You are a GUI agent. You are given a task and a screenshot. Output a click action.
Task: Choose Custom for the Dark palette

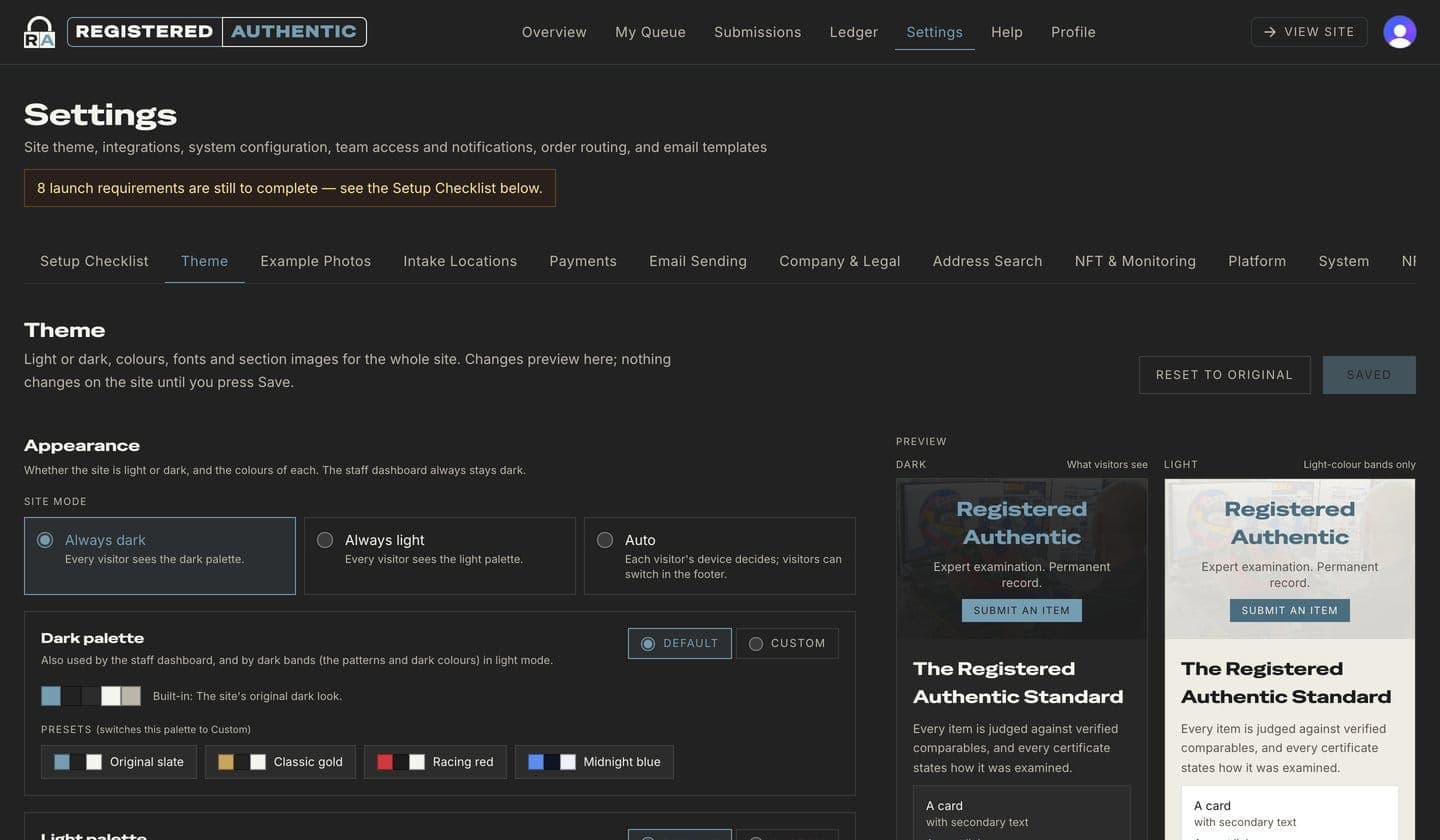[x=787, y=643]
